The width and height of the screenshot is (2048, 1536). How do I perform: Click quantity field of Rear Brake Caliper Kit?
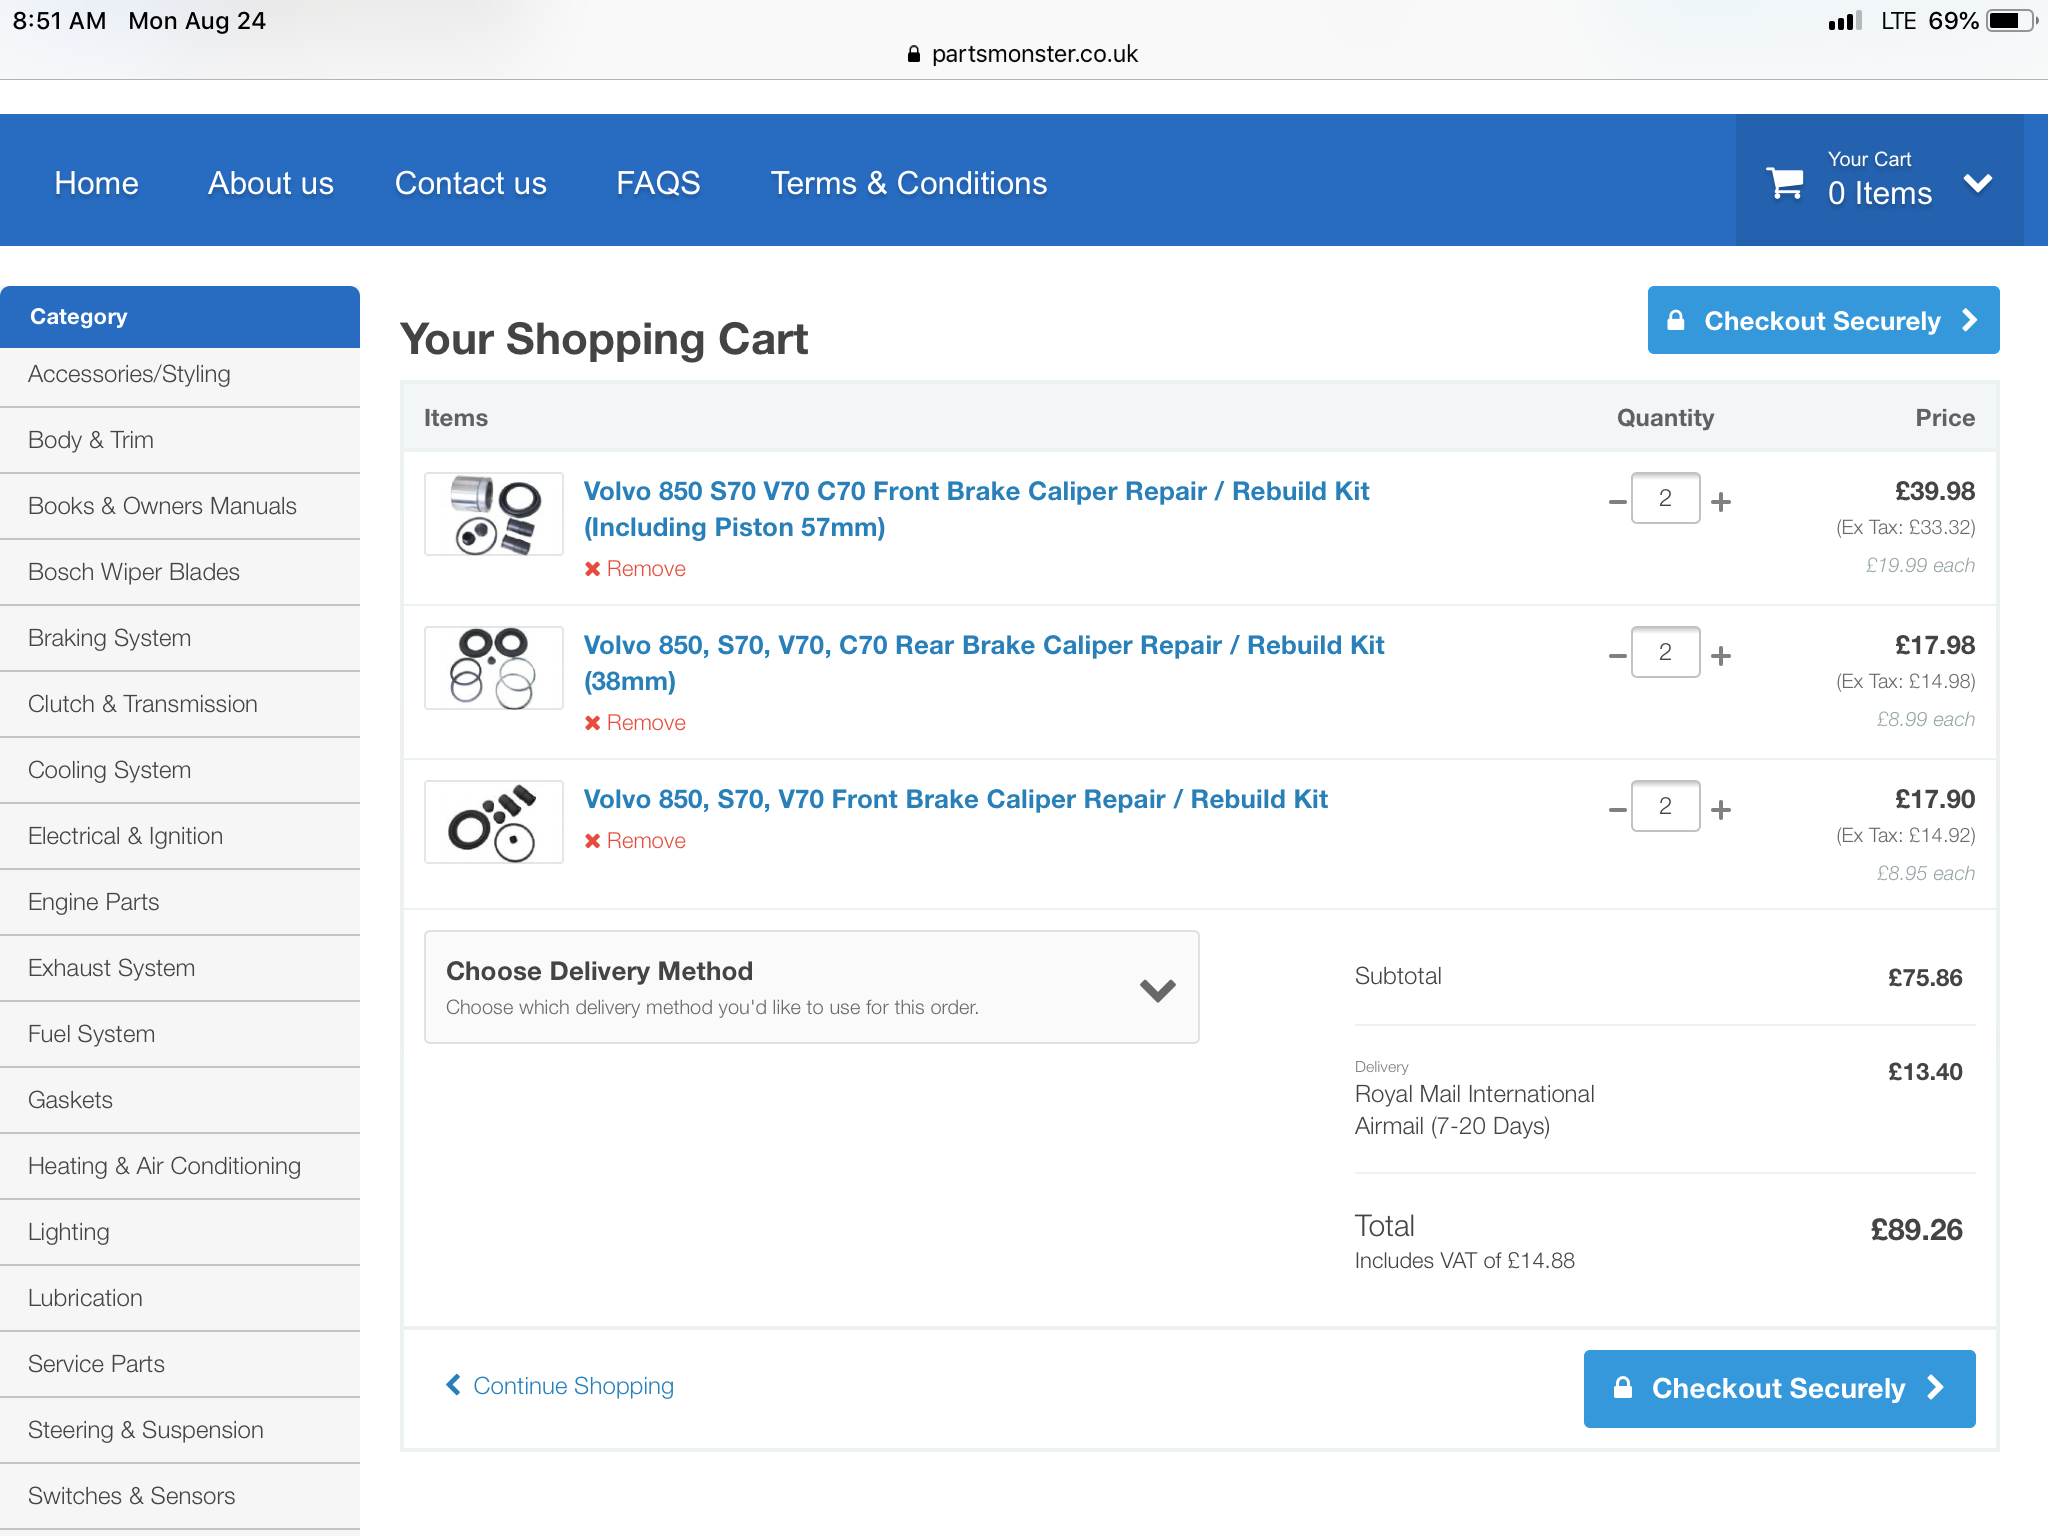pos(1665,652)
